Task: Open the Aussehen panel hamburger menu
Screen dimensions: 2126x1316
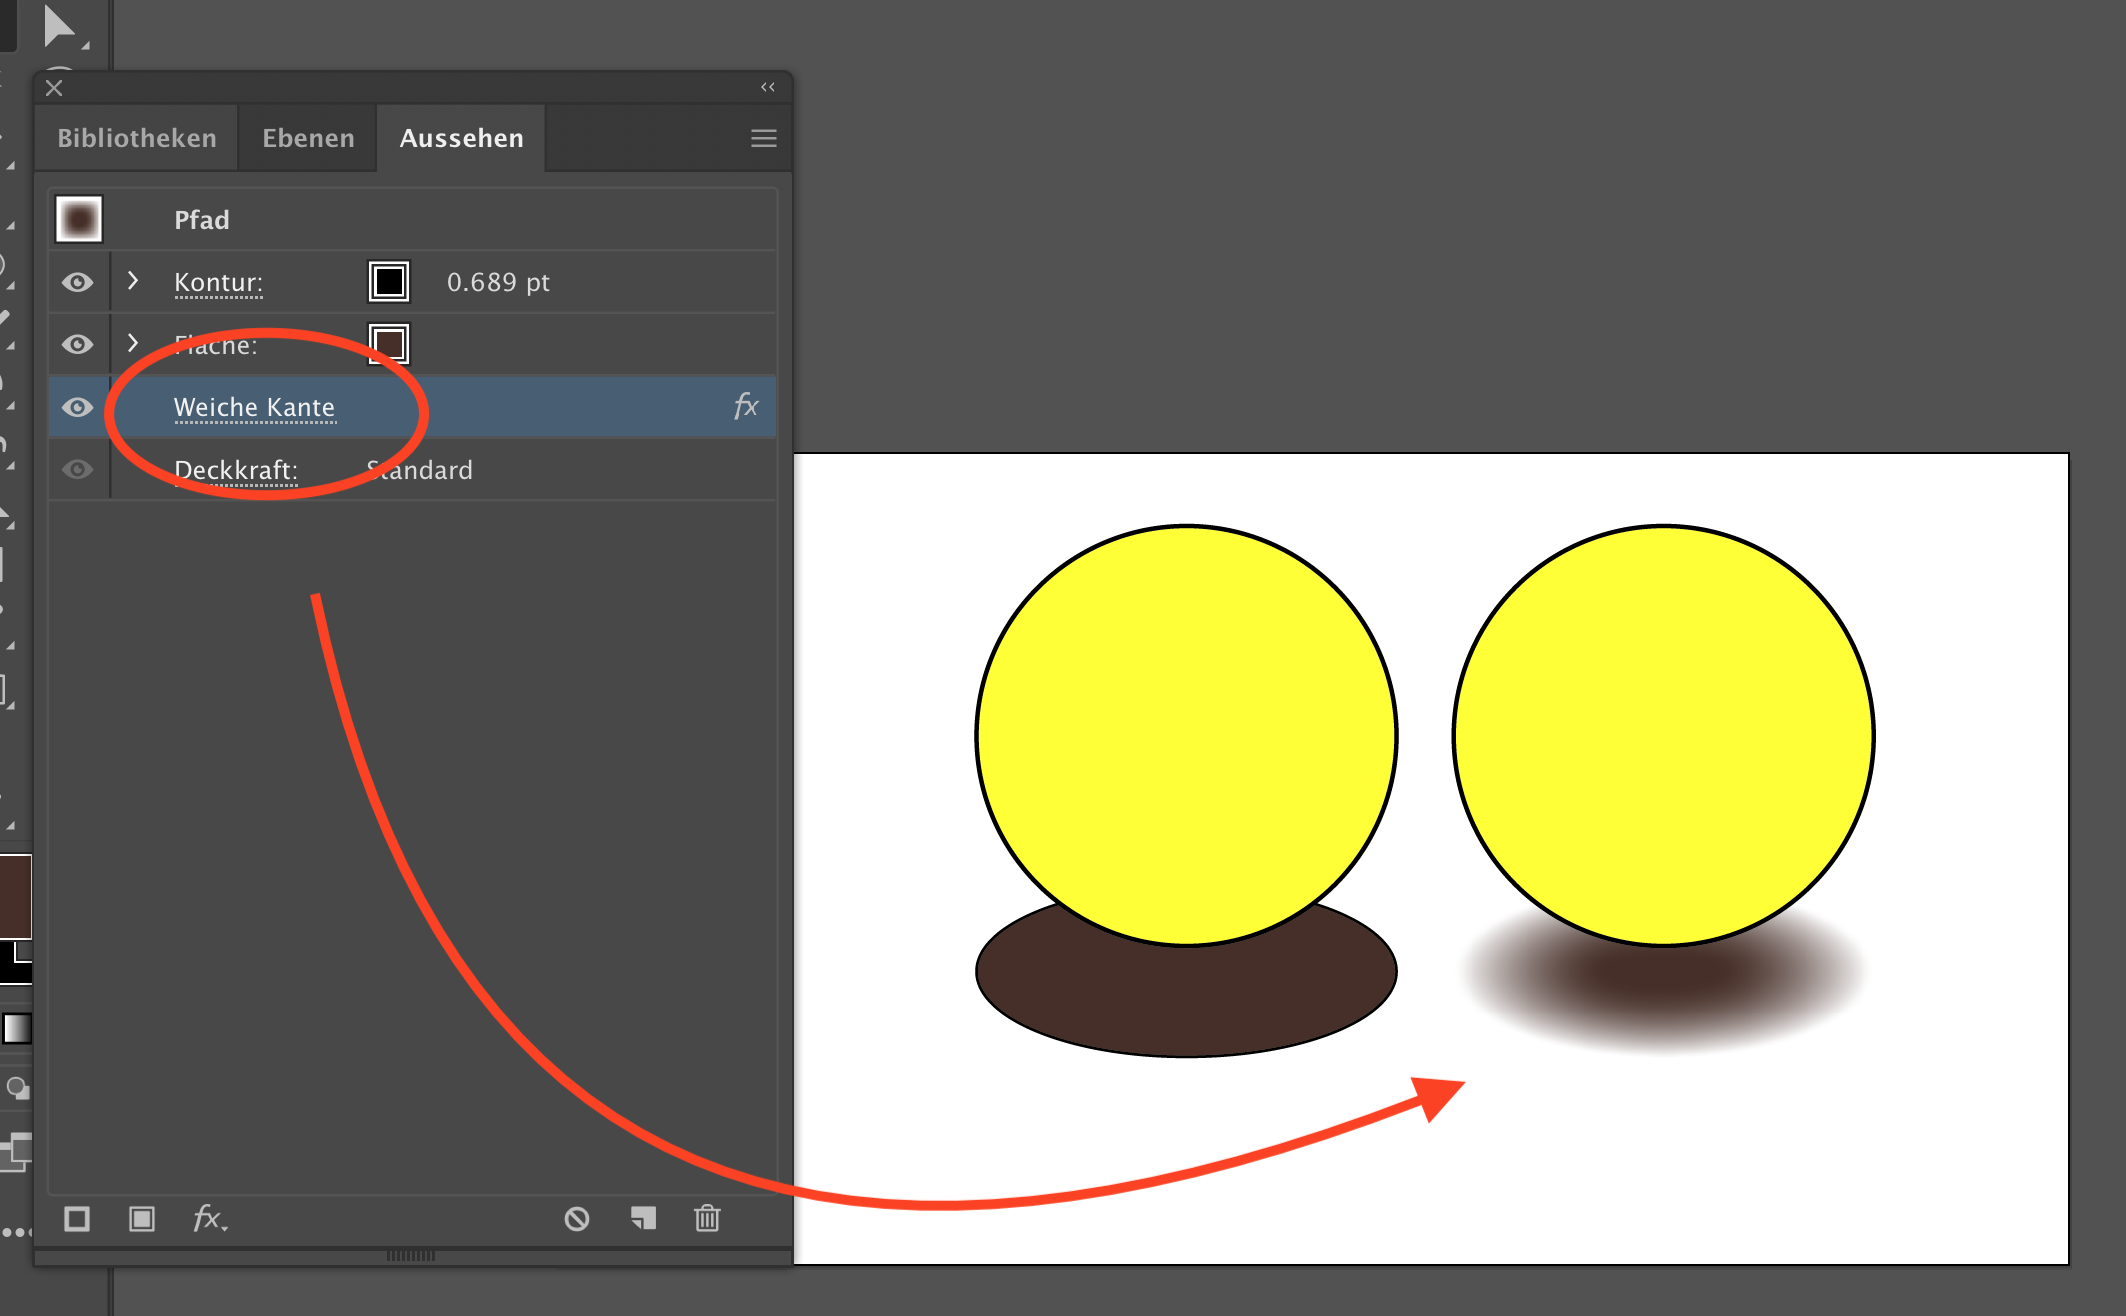Action: coord(764,138)
